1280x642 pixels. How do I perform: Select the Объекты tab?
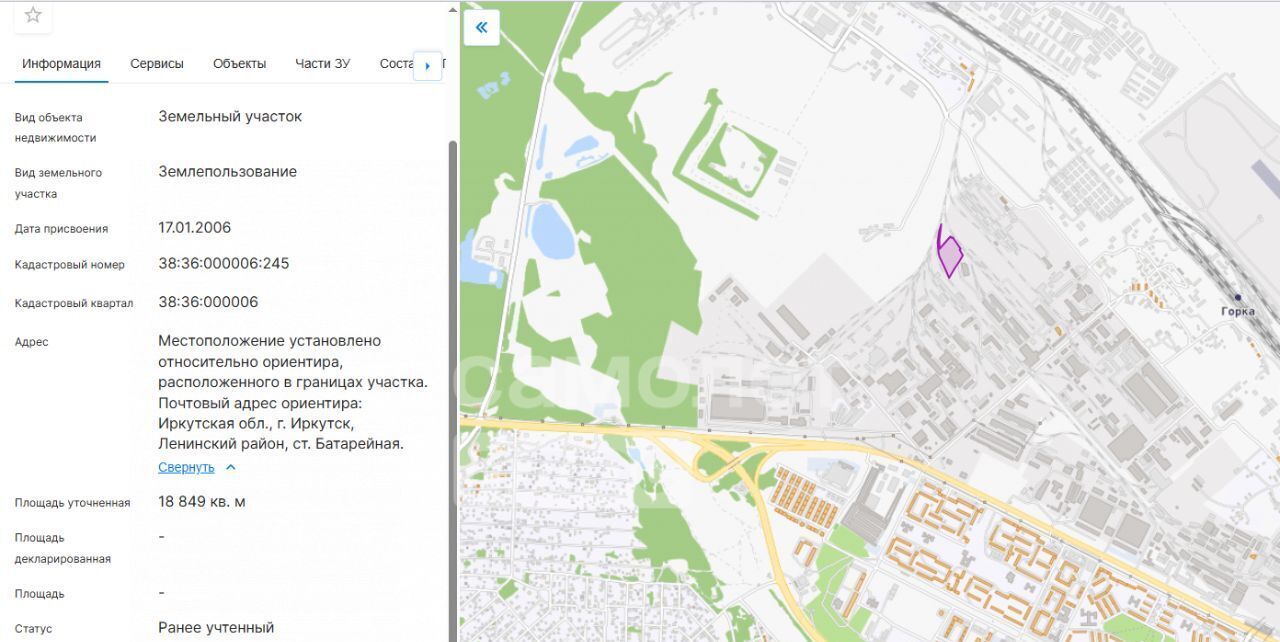(x=239, y=64)
